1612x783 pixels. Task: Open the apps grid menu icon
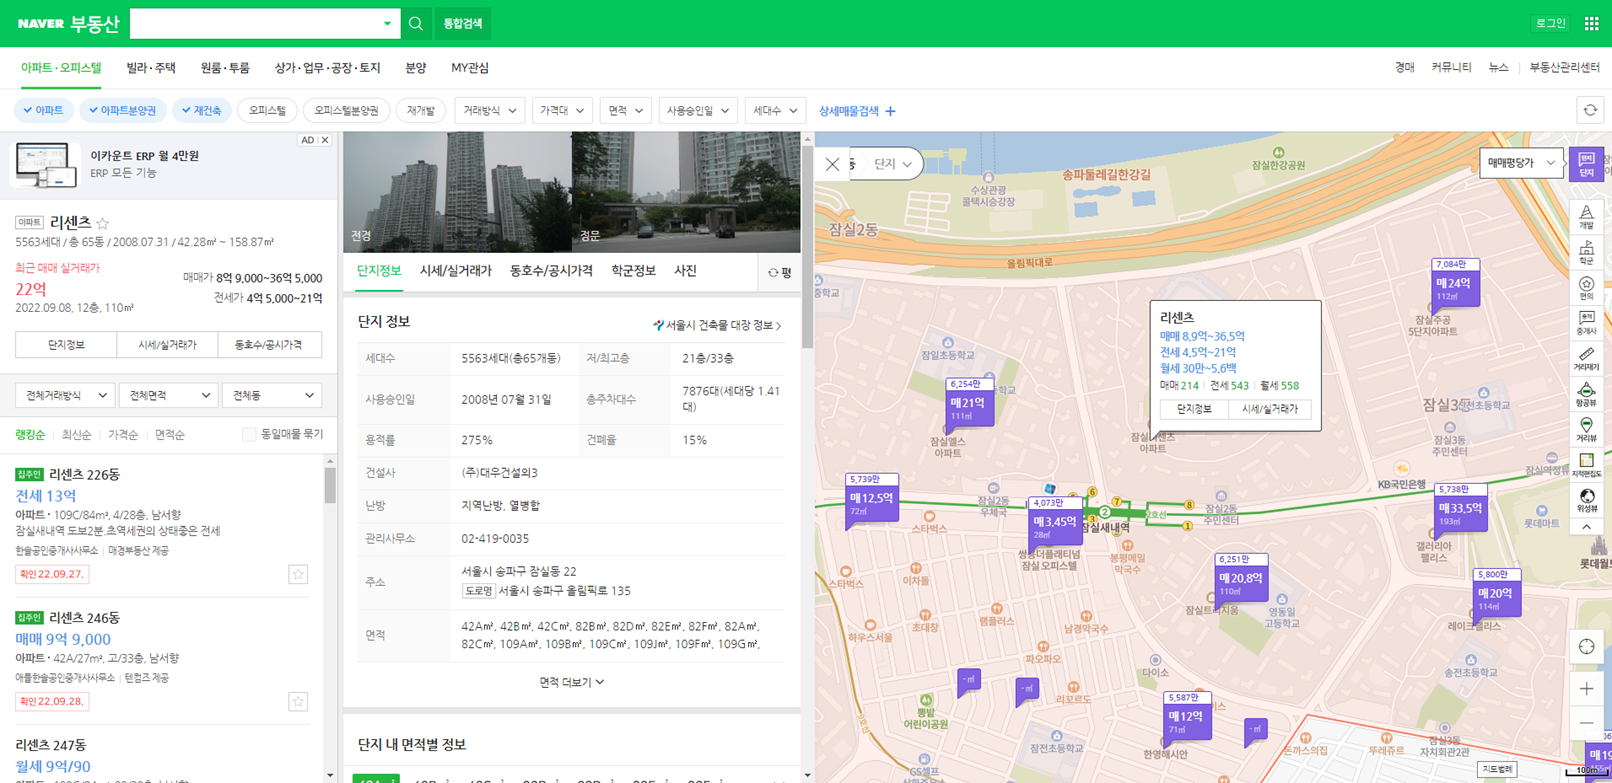coord(1591,23)
